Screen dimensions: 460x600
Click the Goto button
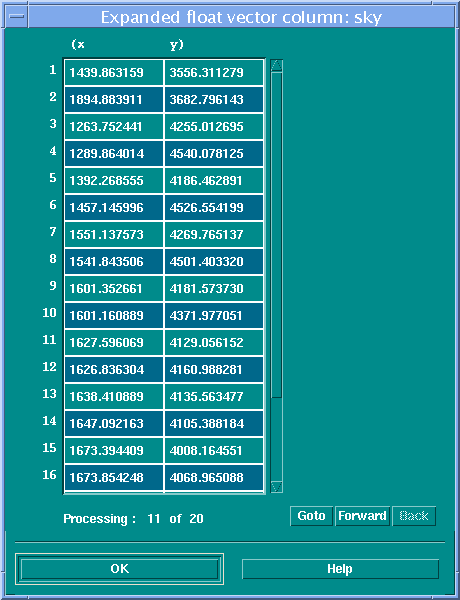312,516
